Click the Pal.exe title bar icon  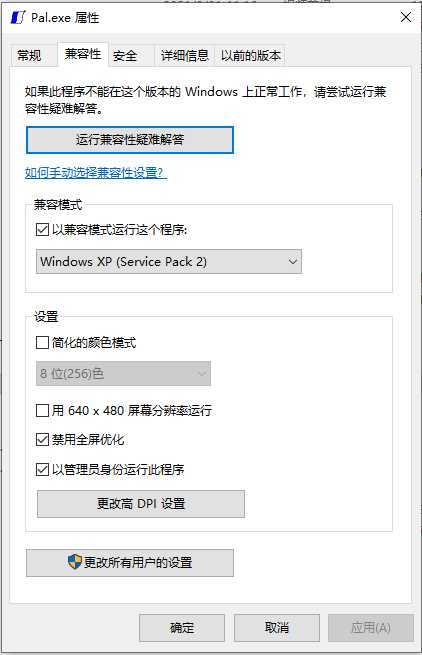(x=18, y=18)
